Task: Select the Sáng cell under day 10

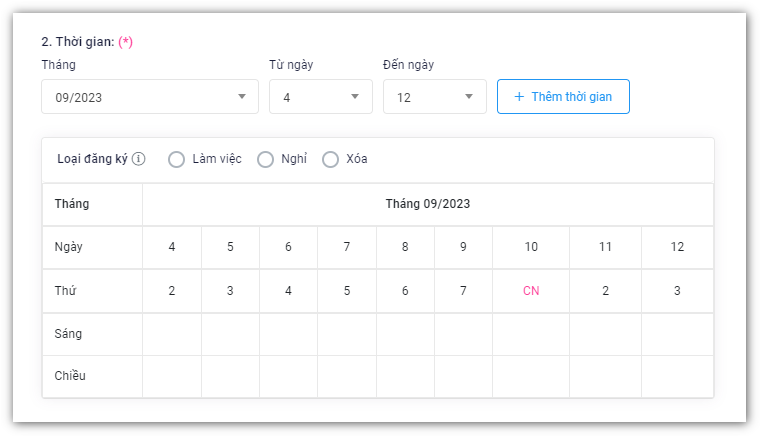Action: point(531,334)
